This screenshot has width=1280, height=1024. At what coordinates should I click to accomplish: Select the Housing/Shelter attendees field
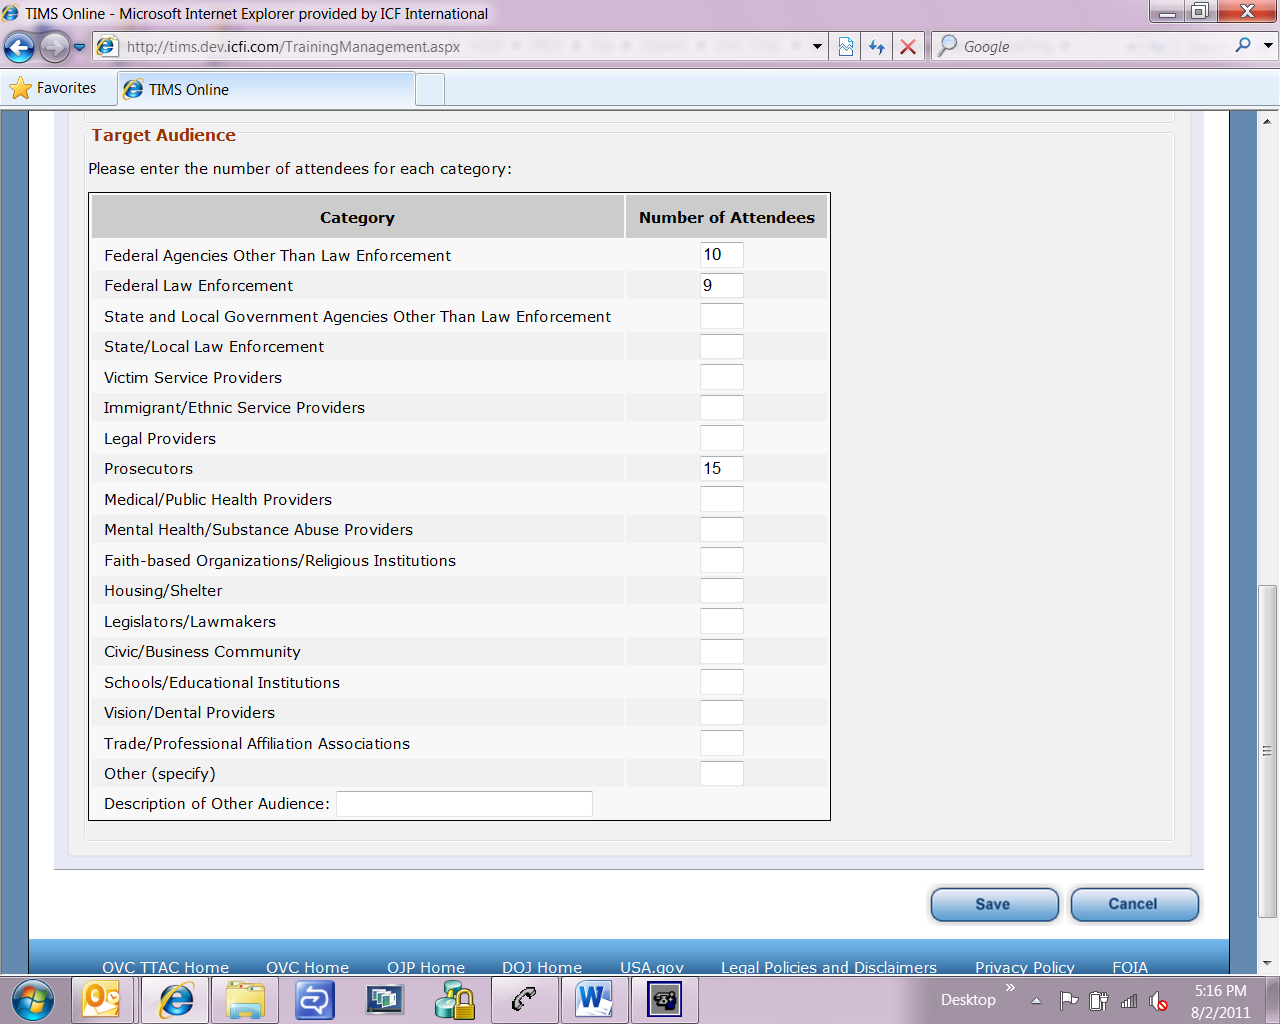[722, 591]
